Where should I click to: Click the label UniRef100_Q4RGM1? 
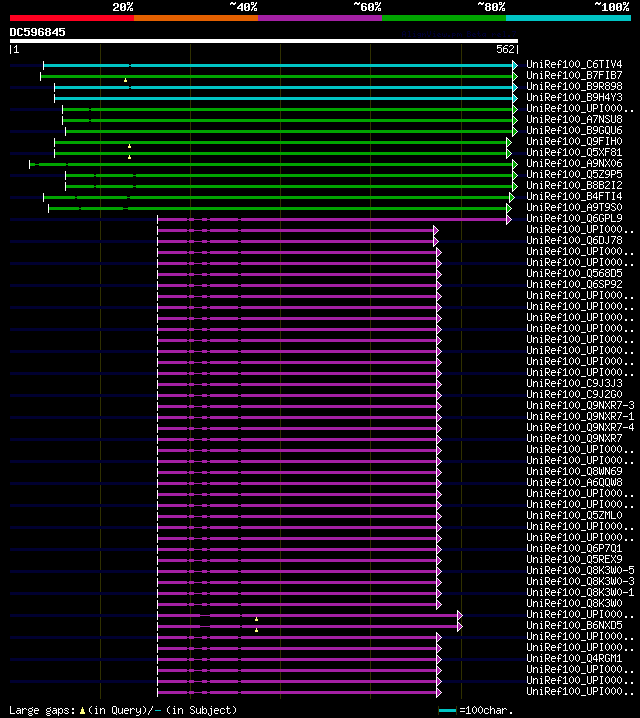pyautogui.click(x=574, y=658)
